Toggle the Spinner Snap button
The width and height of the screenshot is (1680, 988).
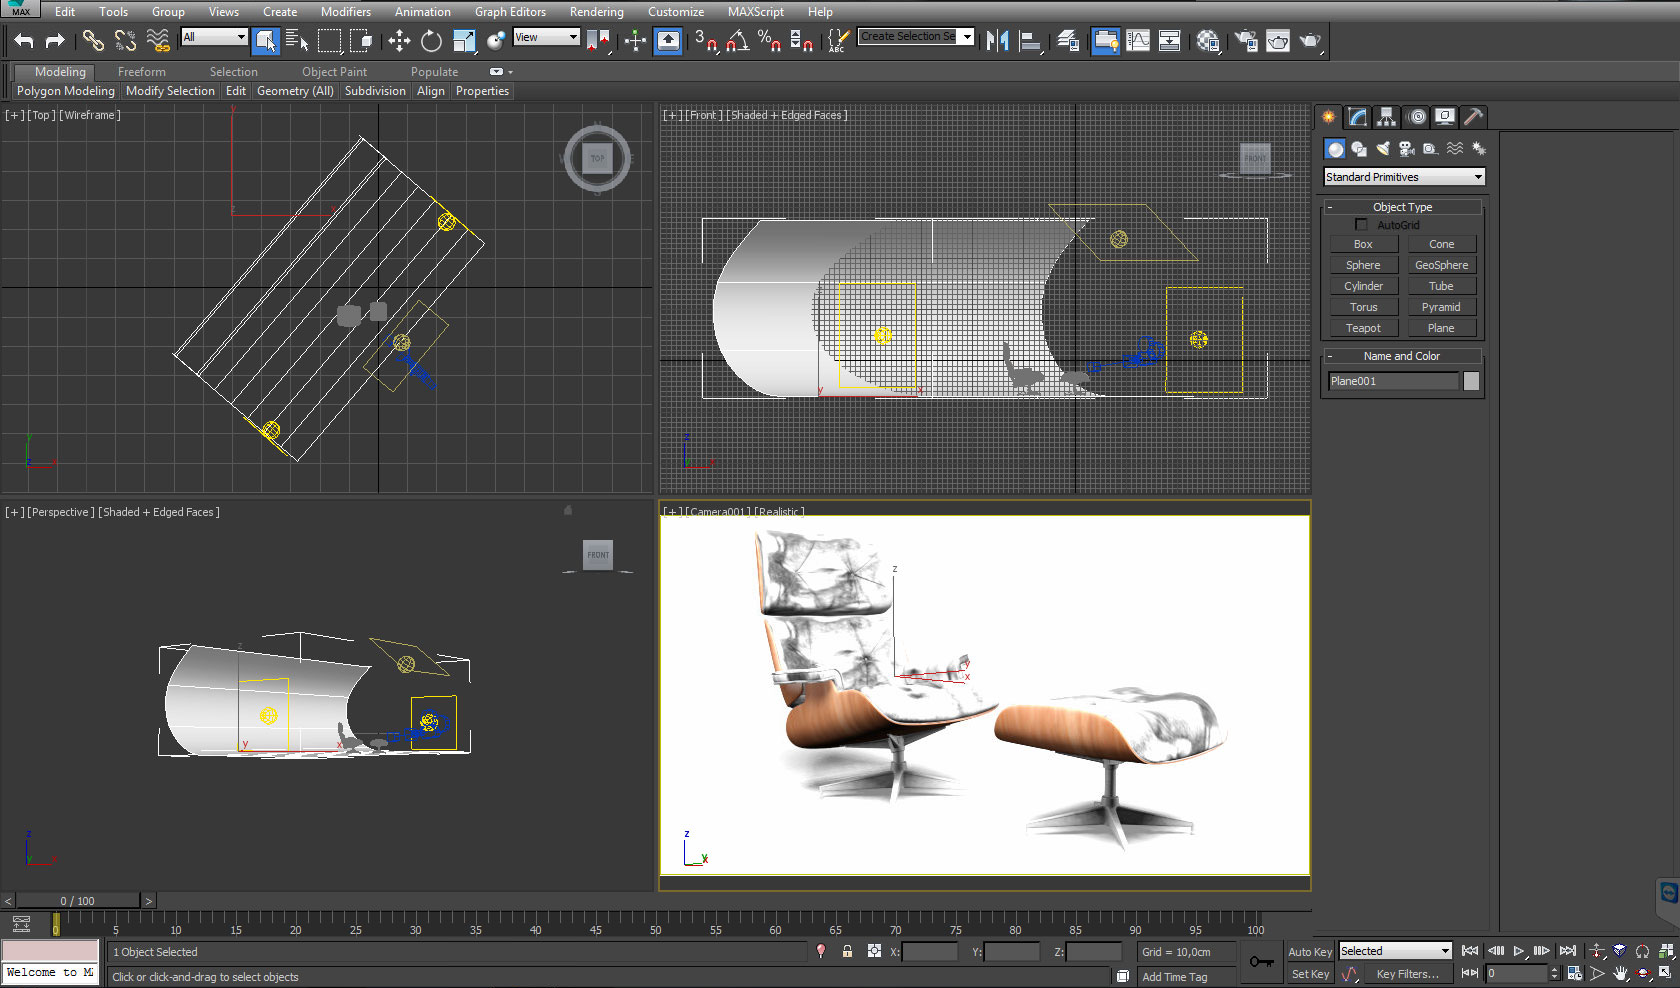801,41
